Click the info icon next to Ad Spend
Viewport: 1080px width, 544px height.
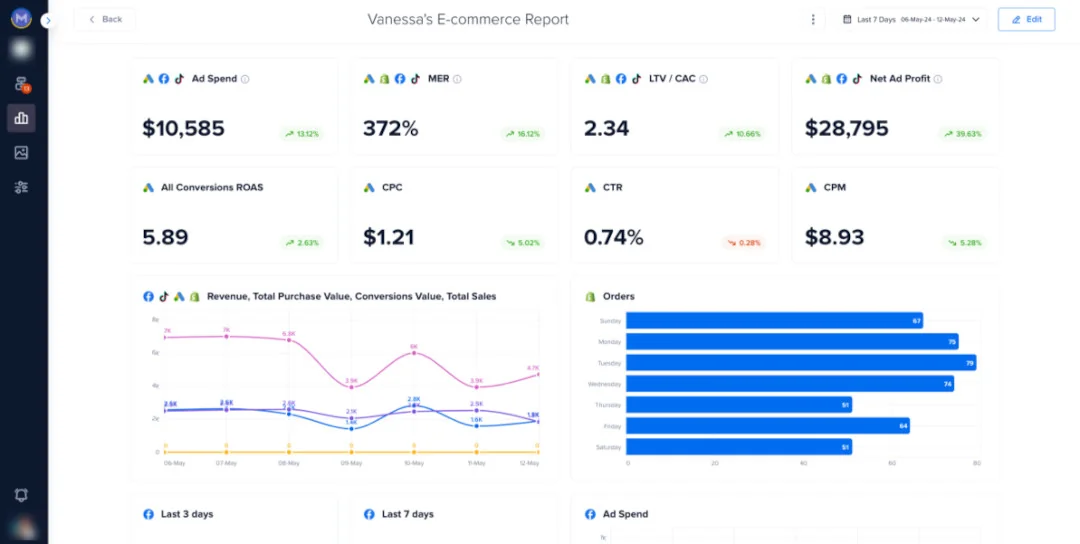[245, 79]
